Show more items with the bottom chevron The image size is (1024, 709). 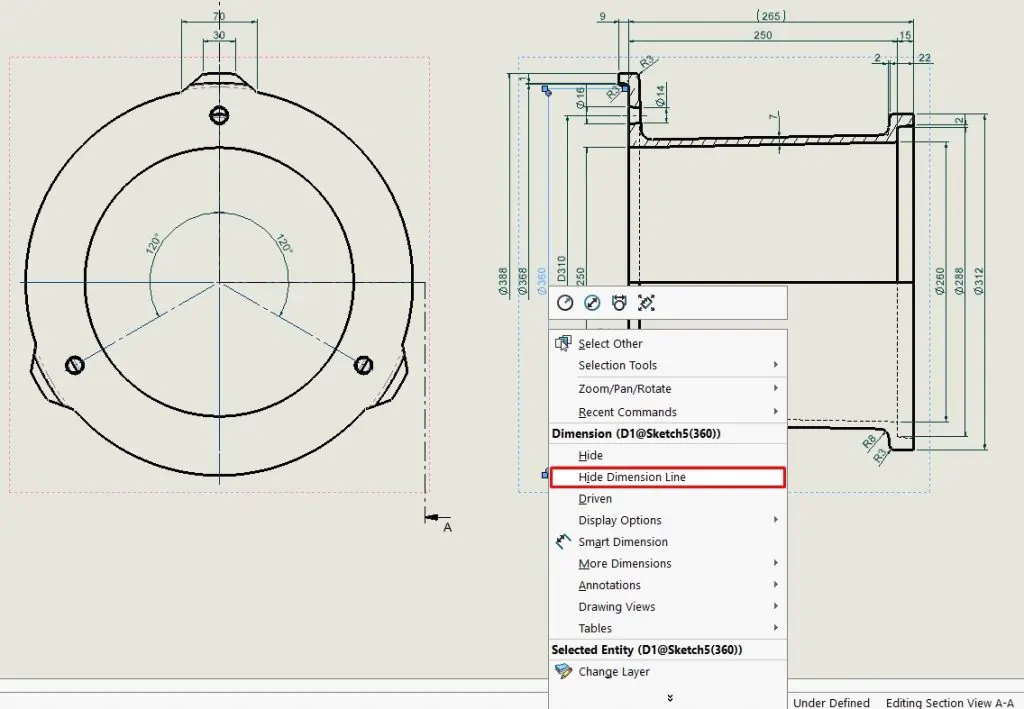click(669, 698)
